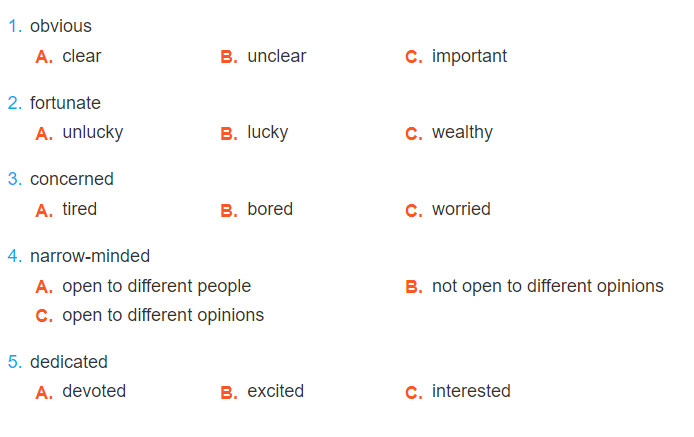Click the question word 'concerned'
Screen dimensions: 694x437
click(72, 179)
